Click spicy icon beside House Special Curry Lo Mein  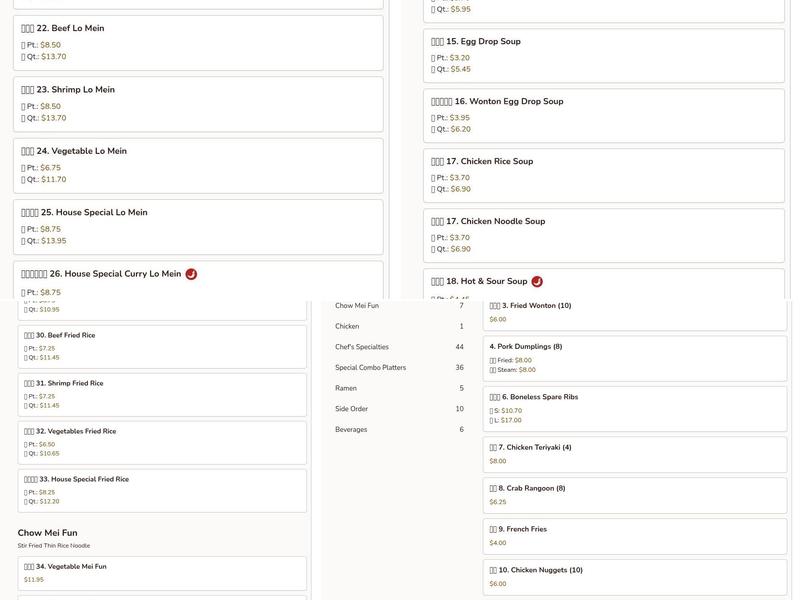[191, 274]
